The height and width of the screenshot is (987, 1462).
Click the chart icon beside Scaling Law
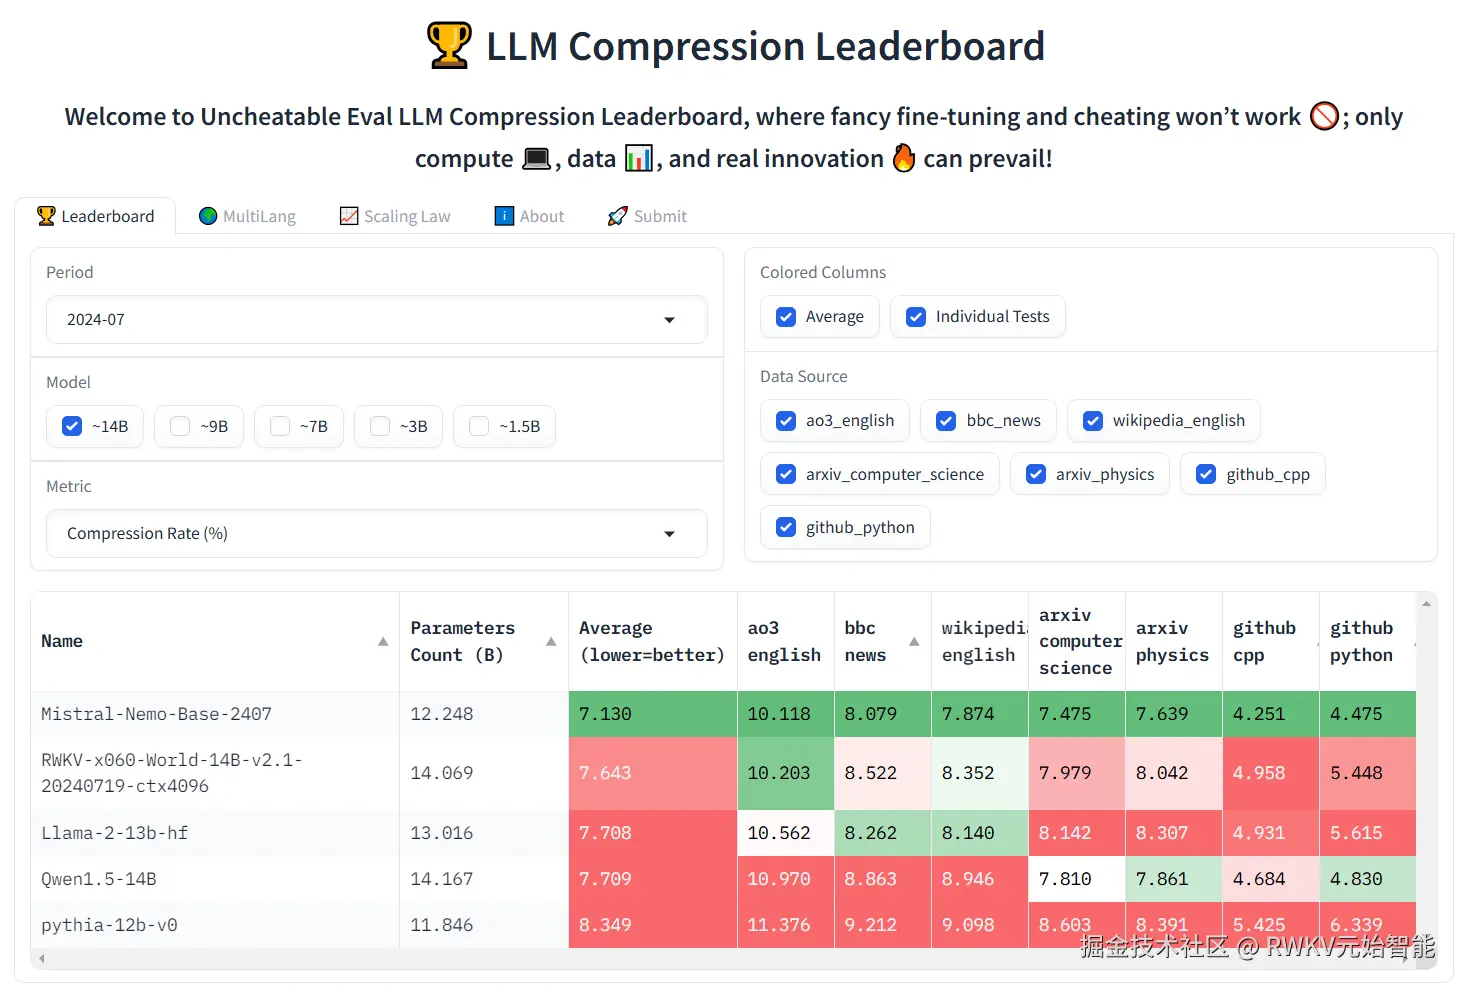(x=349, y=216)
